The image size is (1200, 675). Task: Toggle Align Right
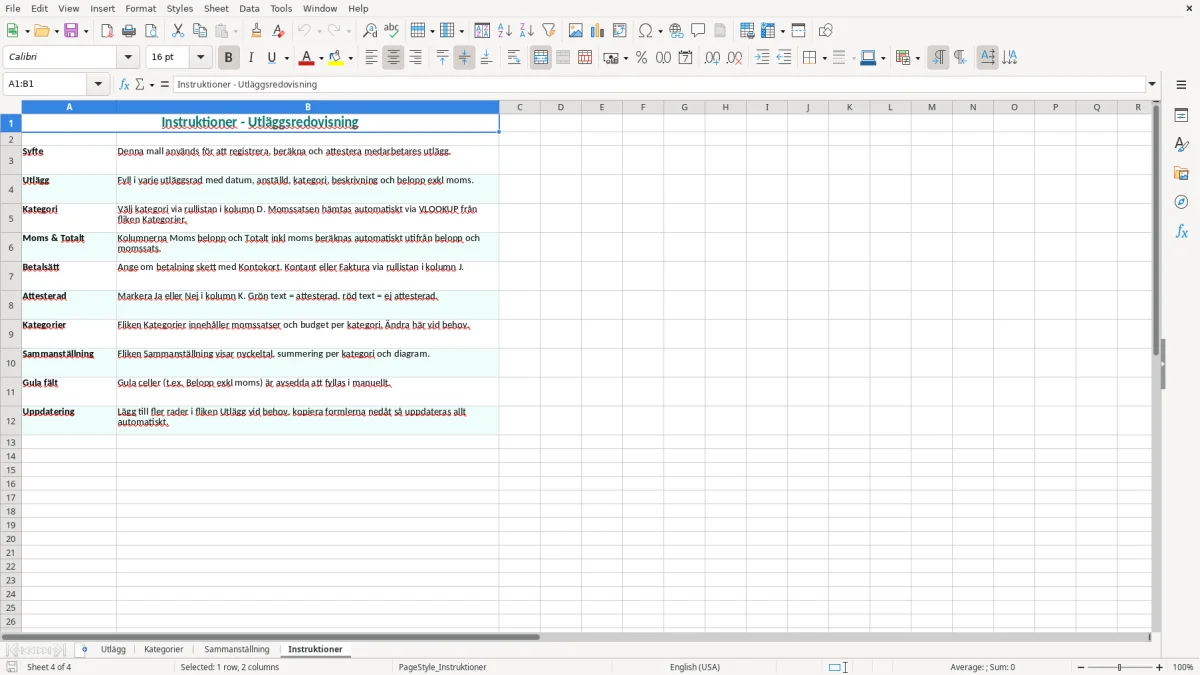(x=416, y=58)
